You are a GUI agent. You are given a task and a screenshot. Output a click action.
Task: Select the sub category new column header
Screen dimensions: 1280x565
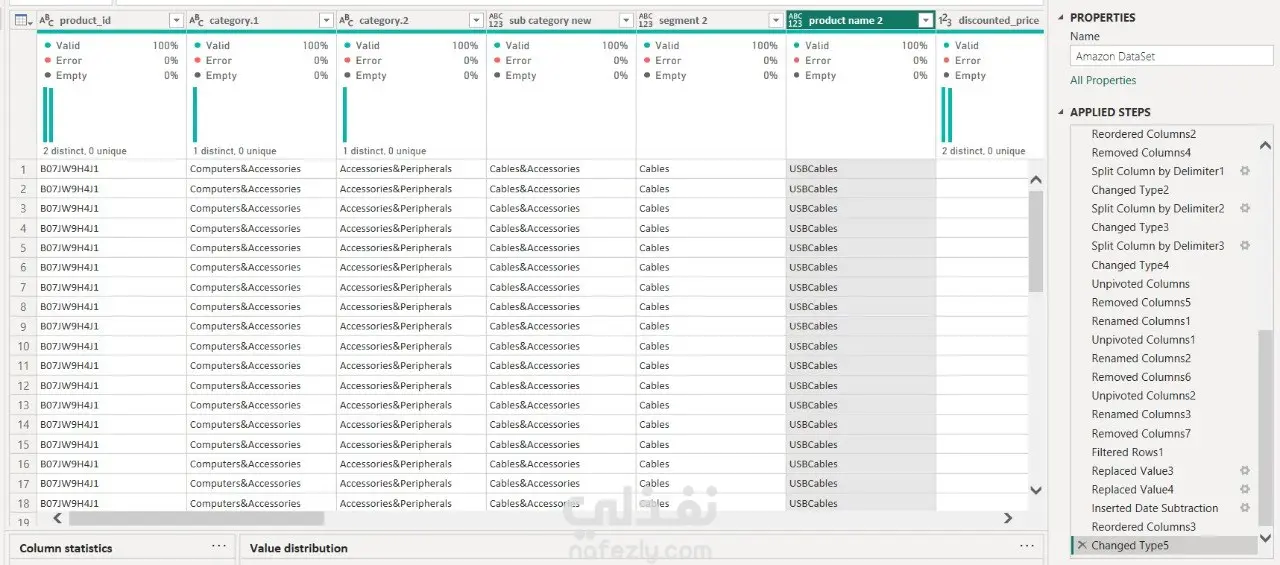[561, 20]
